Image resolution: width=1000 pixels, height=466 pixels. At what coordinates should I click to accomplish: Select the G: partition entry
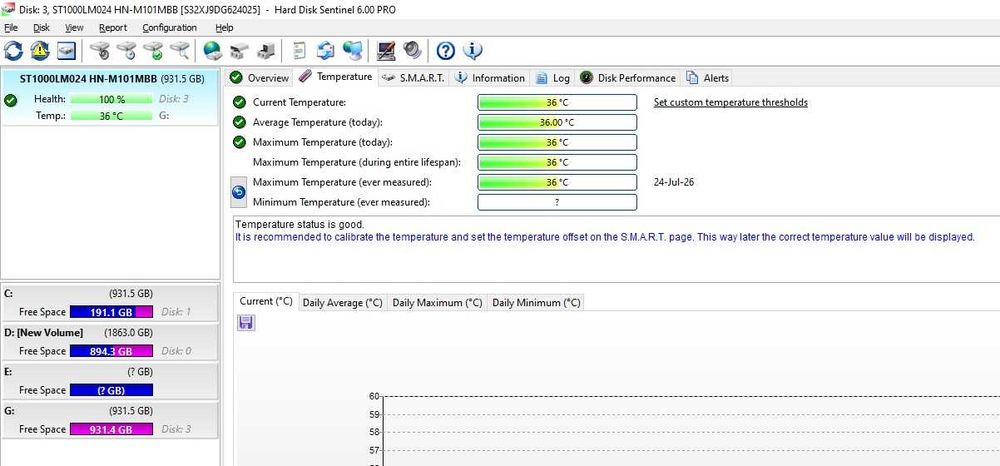click(110, 420)
